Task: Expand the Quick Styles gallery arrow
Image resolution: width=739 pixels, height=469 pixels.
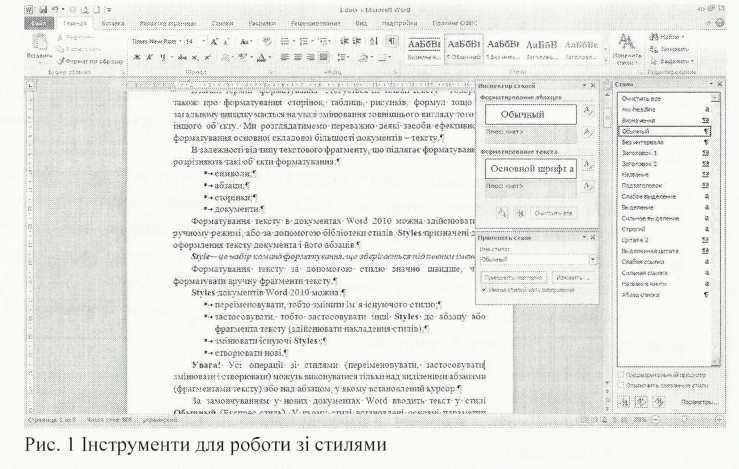Action: click(x=605, y=60)
